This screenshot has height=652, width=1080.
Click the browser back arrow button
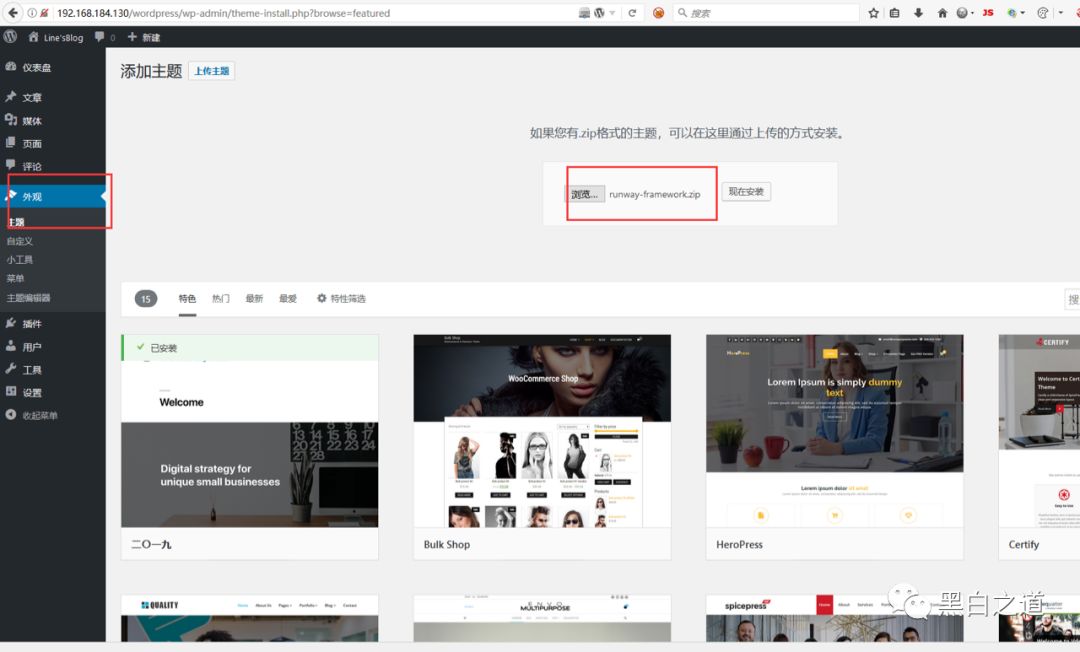(x=13, y=13)
